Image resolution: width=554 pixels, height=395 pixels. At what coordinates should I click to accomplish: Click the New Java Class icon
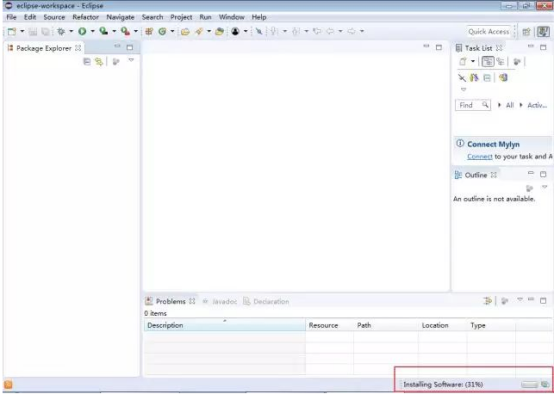162,31
